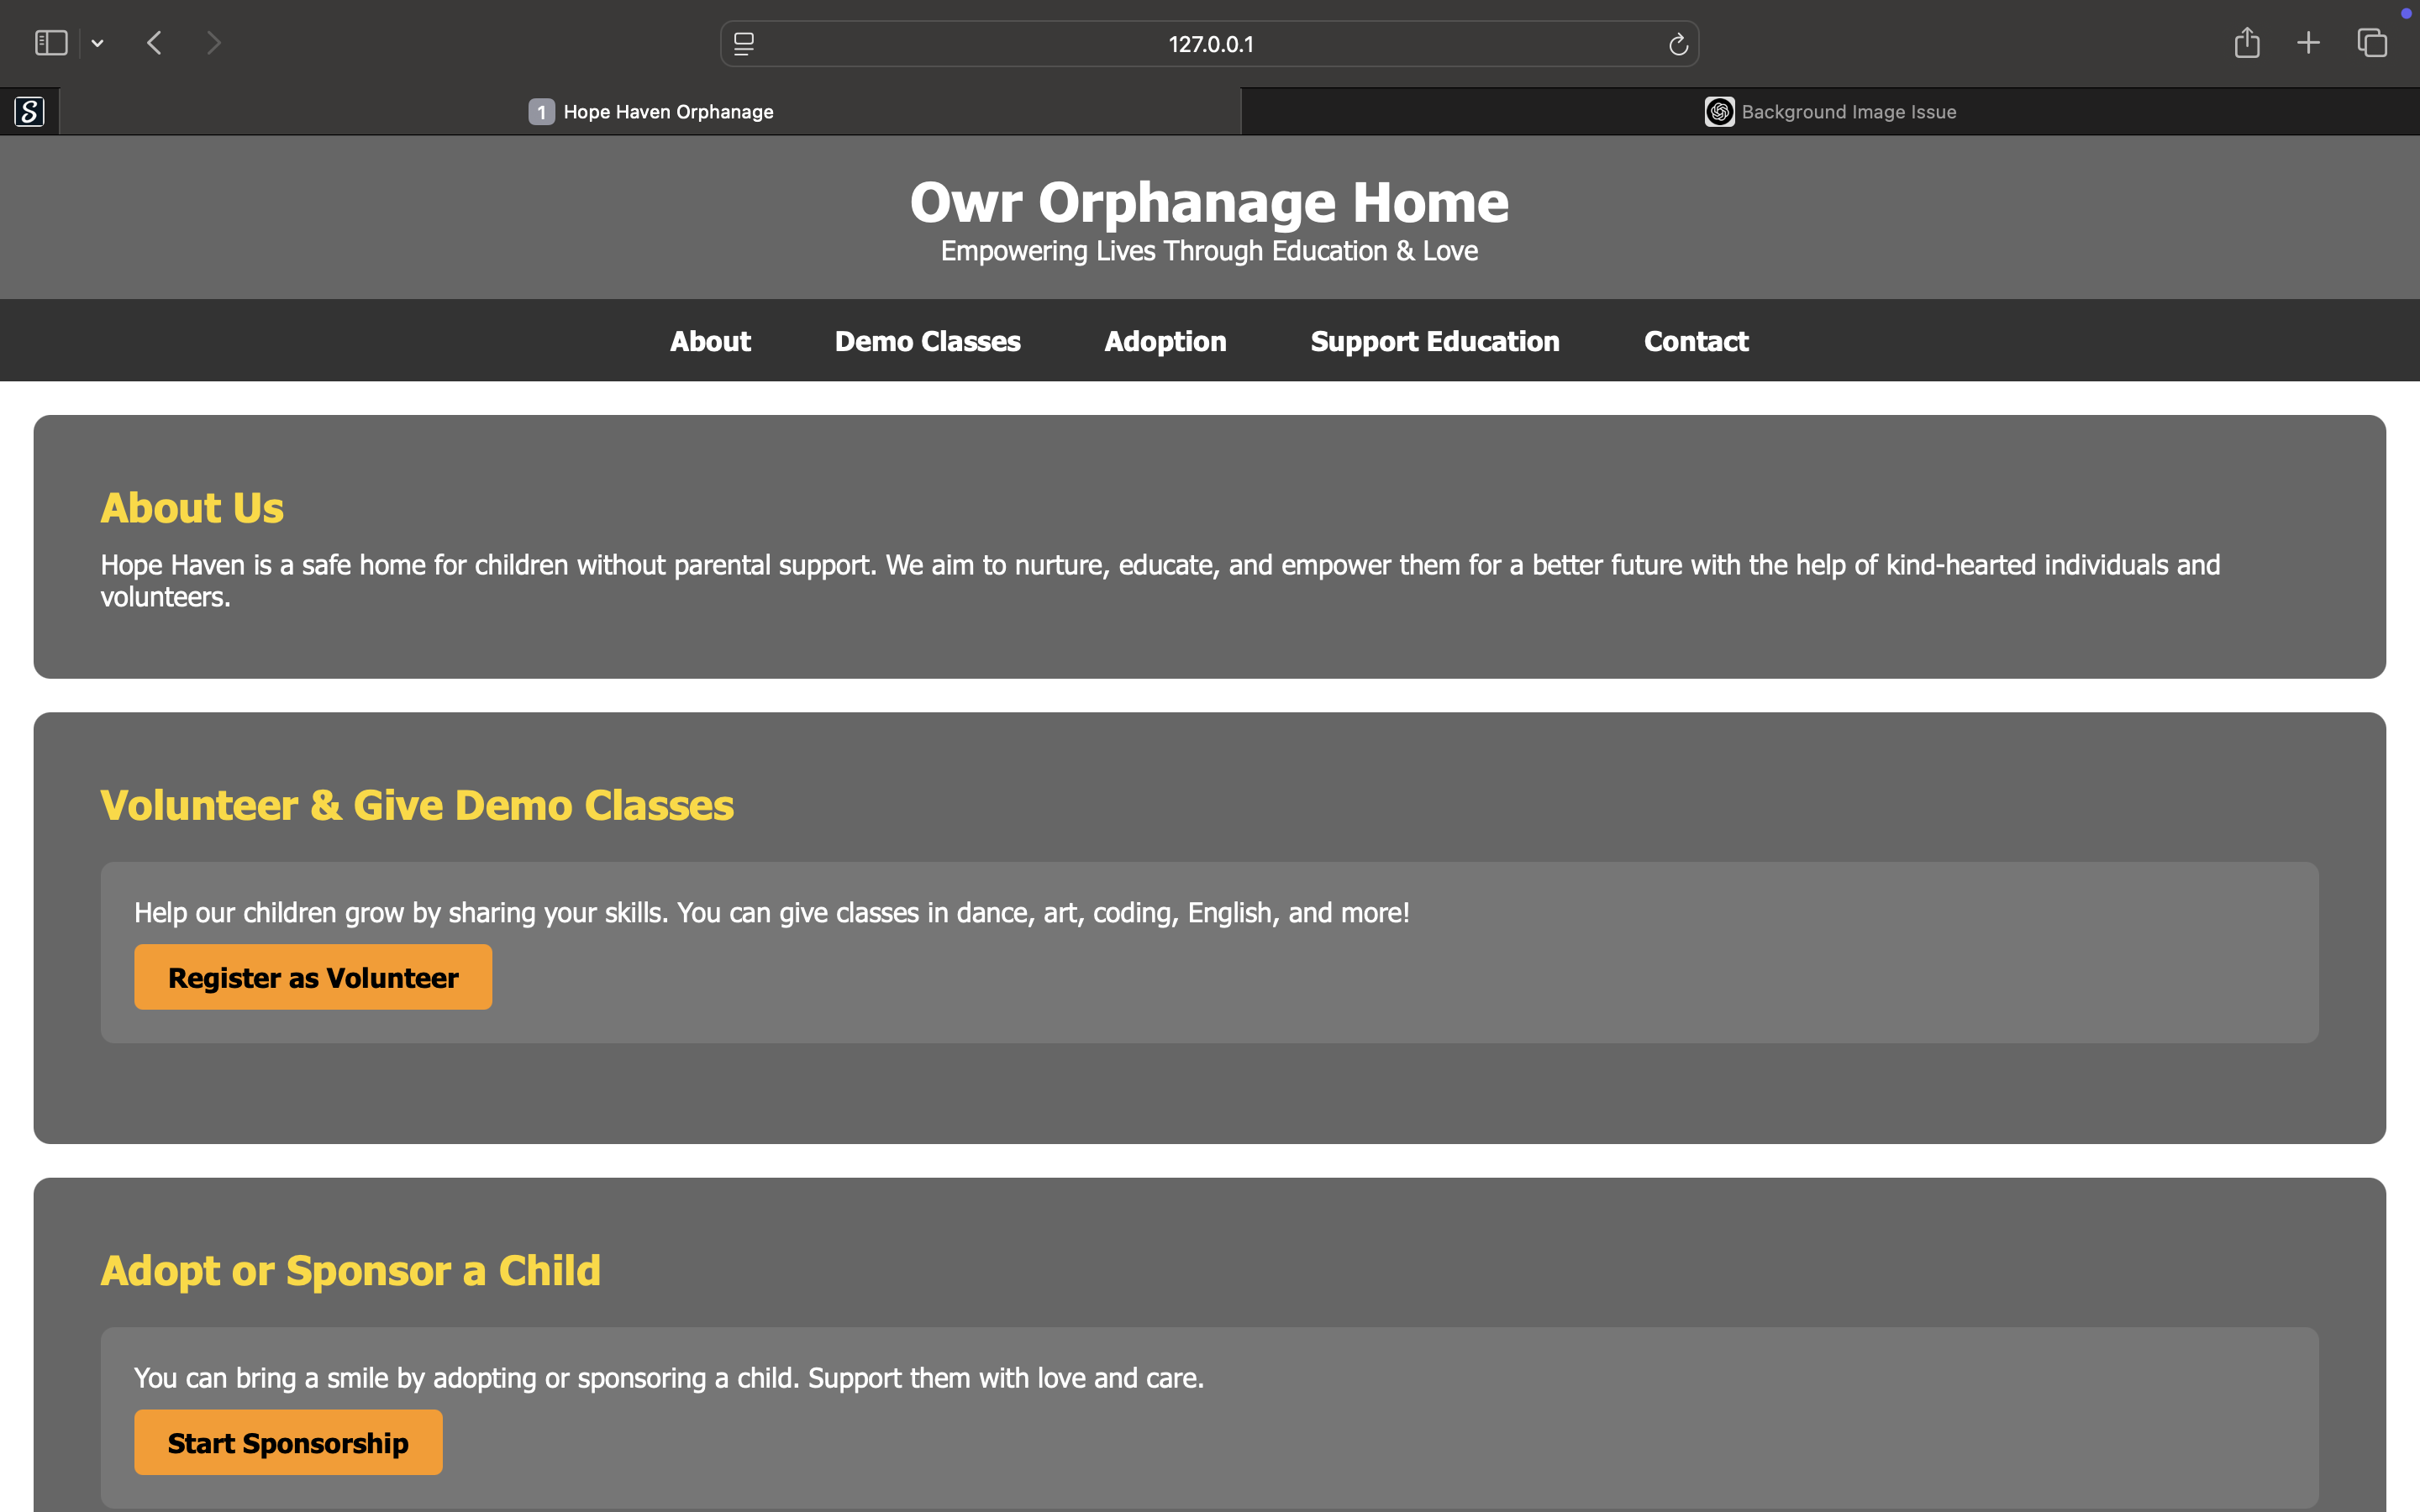The height and width of the screenshot is (1512, 2420).
Task: Go back with the back arrow
Action: click(x=154, y=43)
